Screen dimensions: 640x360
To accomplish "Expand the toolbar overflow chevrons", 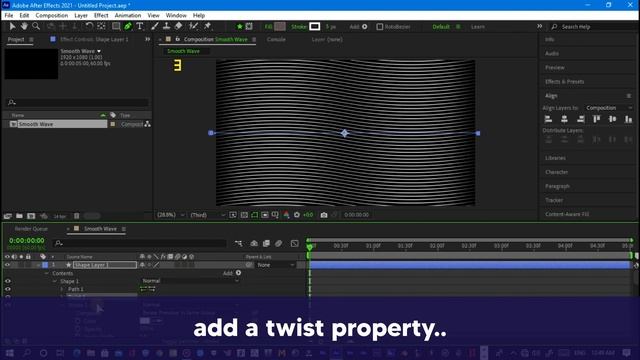I will [540, 26].
